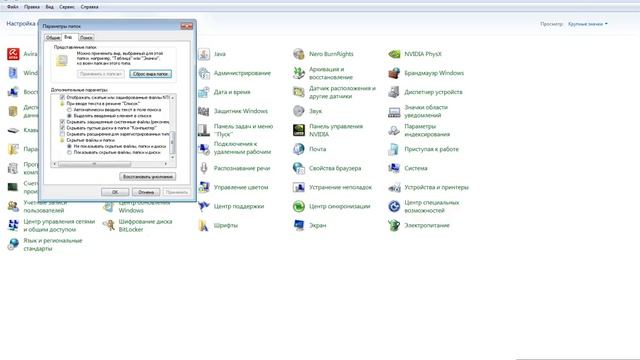Screen dimensions: 640x360
Task: Click horizontal scrollbar thumb of settings list
Action: tap(95, 164)
